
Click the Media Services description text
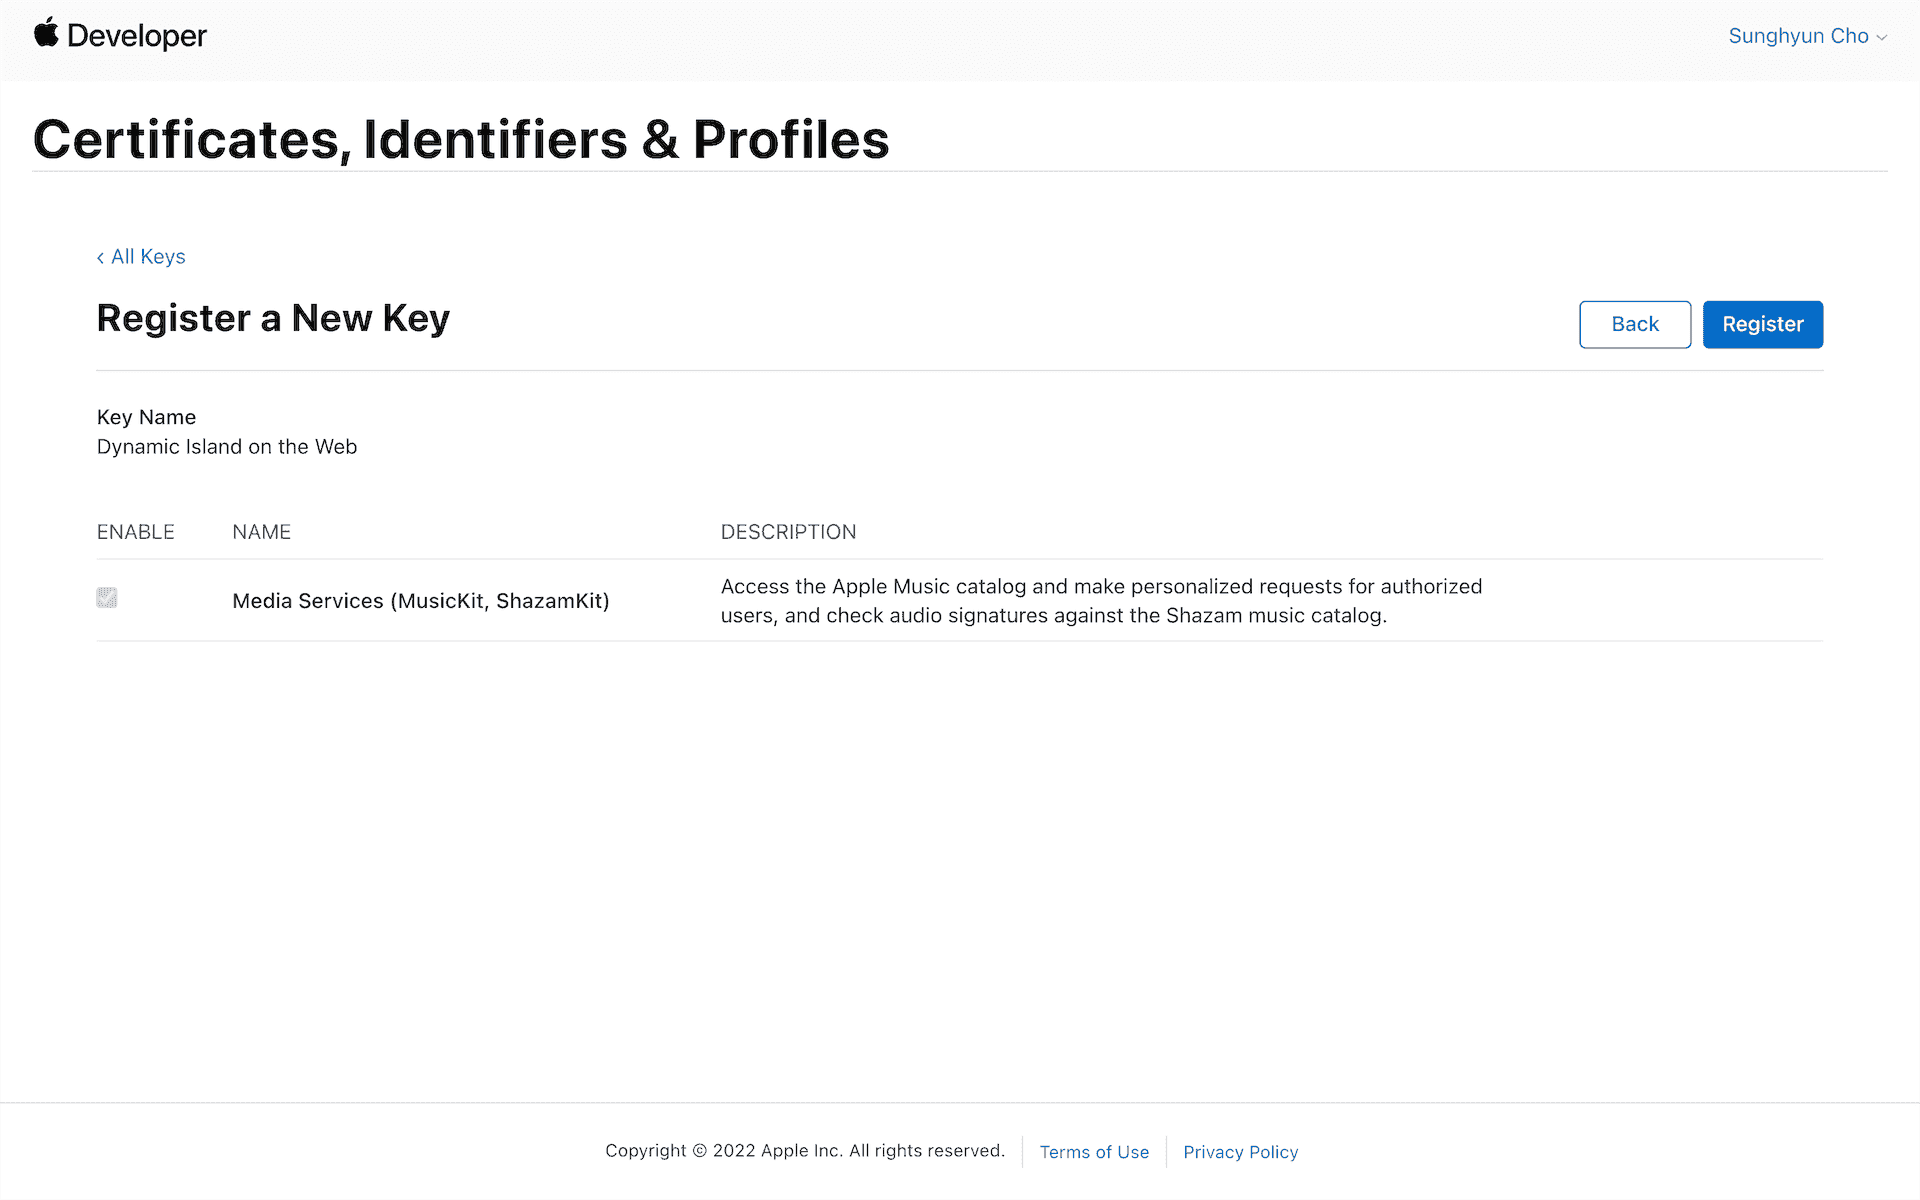pyautogui.click(x=1100, y=601)
